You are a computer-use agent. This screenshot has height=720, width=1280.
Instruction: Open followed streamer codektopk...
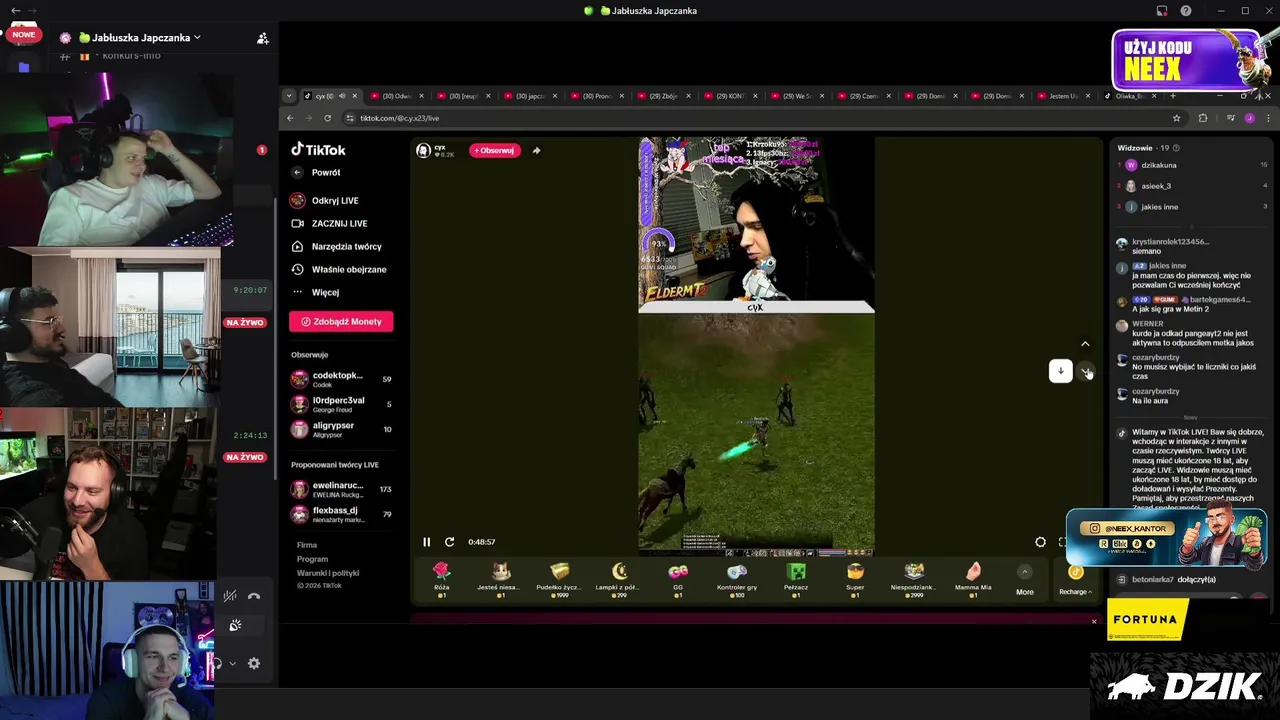[x=340, y=379]
